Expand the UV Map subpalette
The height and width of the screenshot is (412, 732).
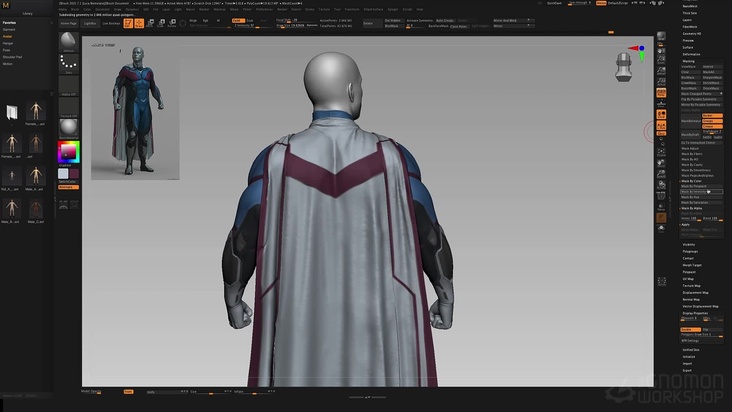(x=688, y=279)
